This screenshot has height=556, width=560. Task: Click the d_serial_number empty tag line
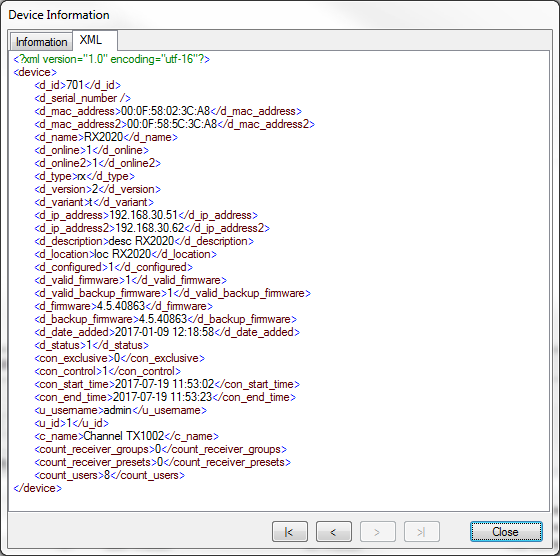click(x=82, y=98)
